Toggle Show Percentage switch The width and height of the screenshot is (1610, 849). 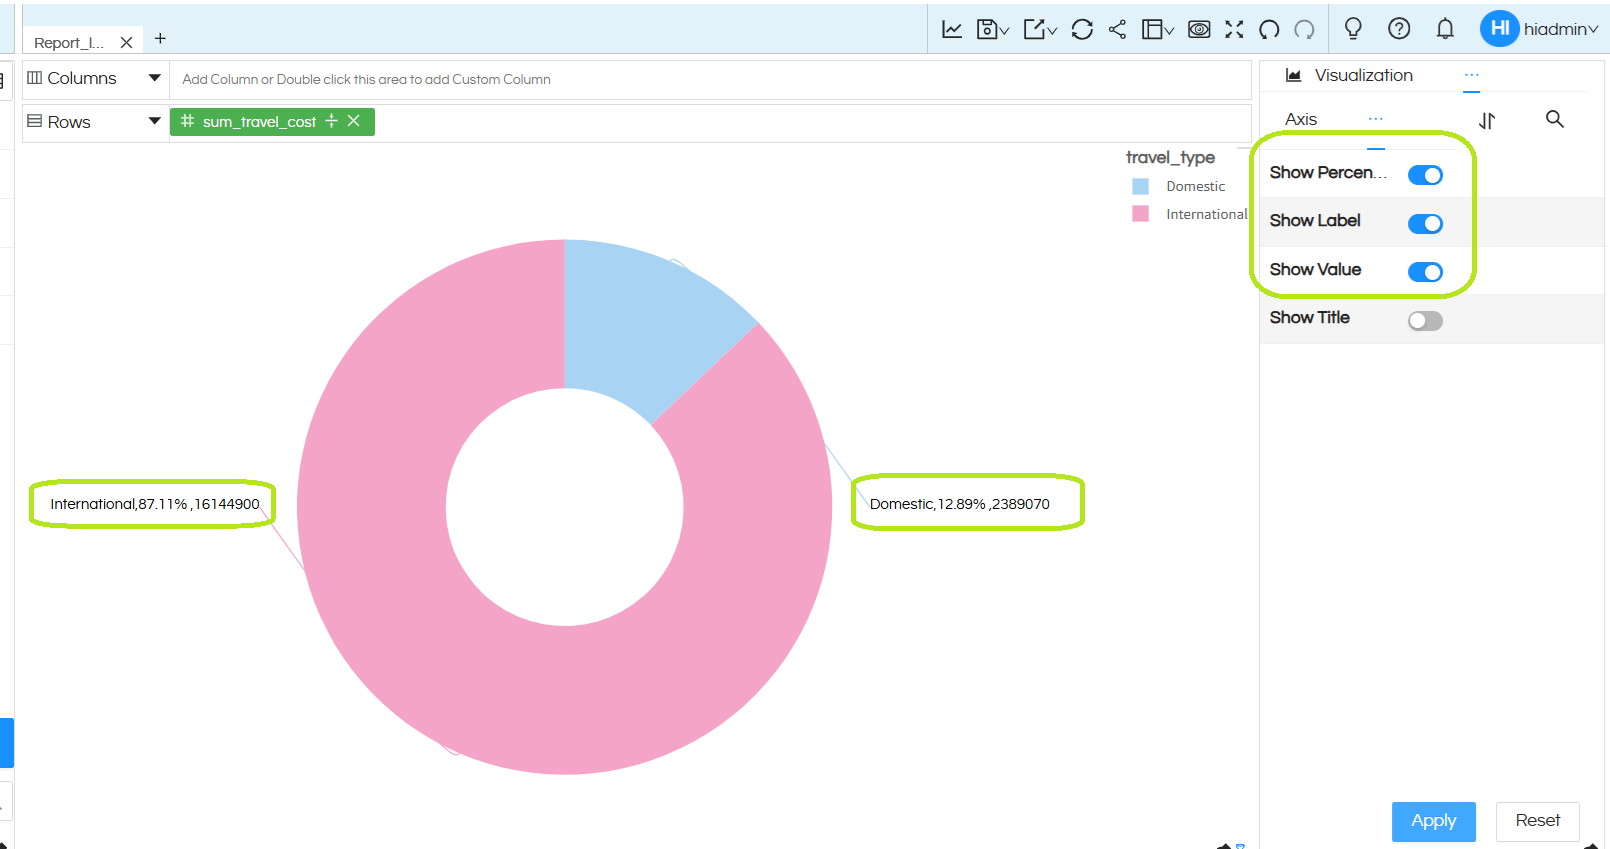click(1425, 175)
